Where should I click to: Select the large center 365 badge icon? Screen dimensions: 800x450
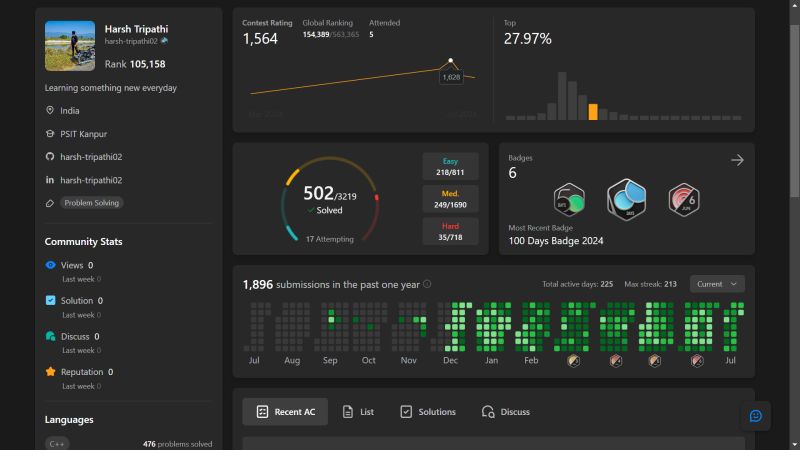[627, 199]
